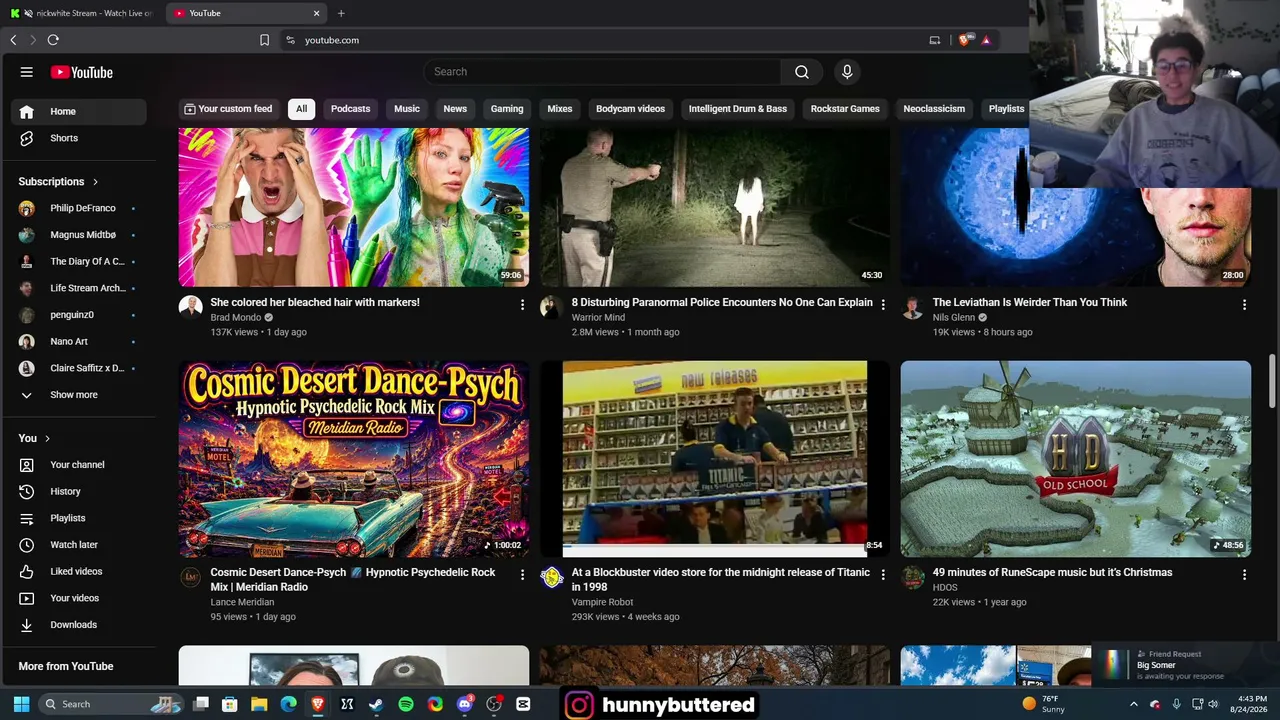Select the News filter chip
1280x720 pixels.
(x=455, y=108)
